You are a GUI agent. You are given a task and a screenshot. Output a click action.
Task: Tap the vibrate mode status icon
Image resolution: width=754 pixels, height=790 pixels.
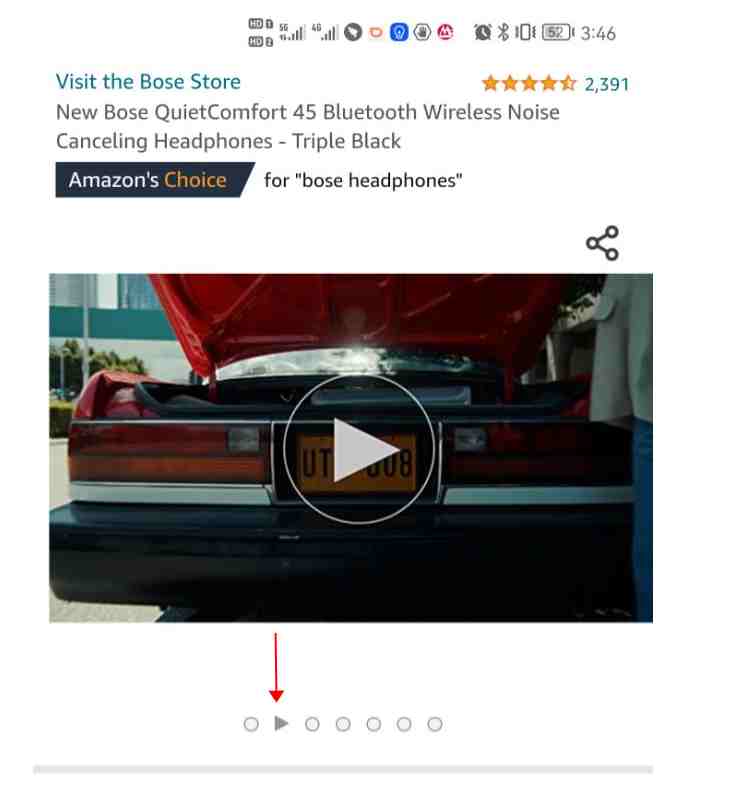[x=525, y=32]
